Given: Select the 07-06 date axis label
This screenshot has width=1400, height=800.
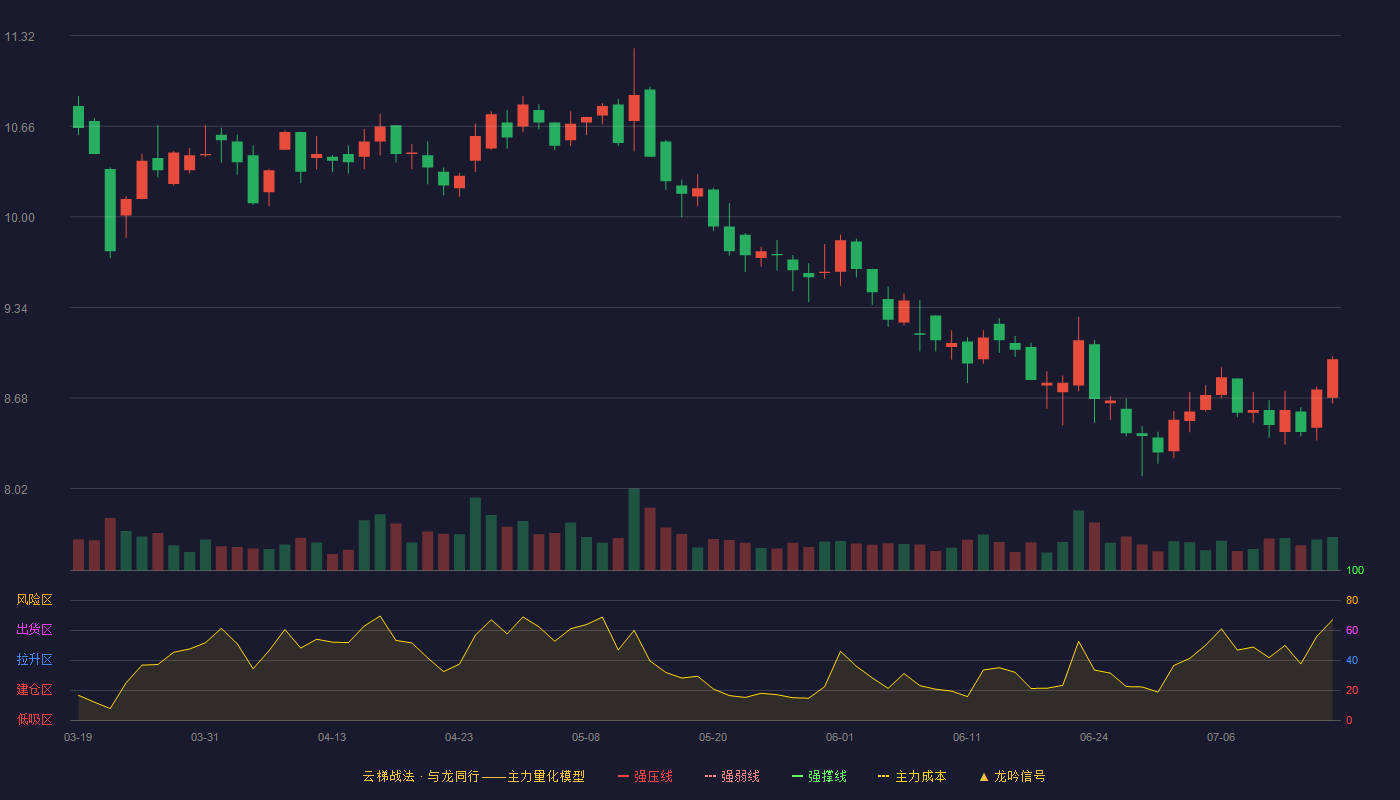Looking at the screenshot, I should pos(1221,737).
